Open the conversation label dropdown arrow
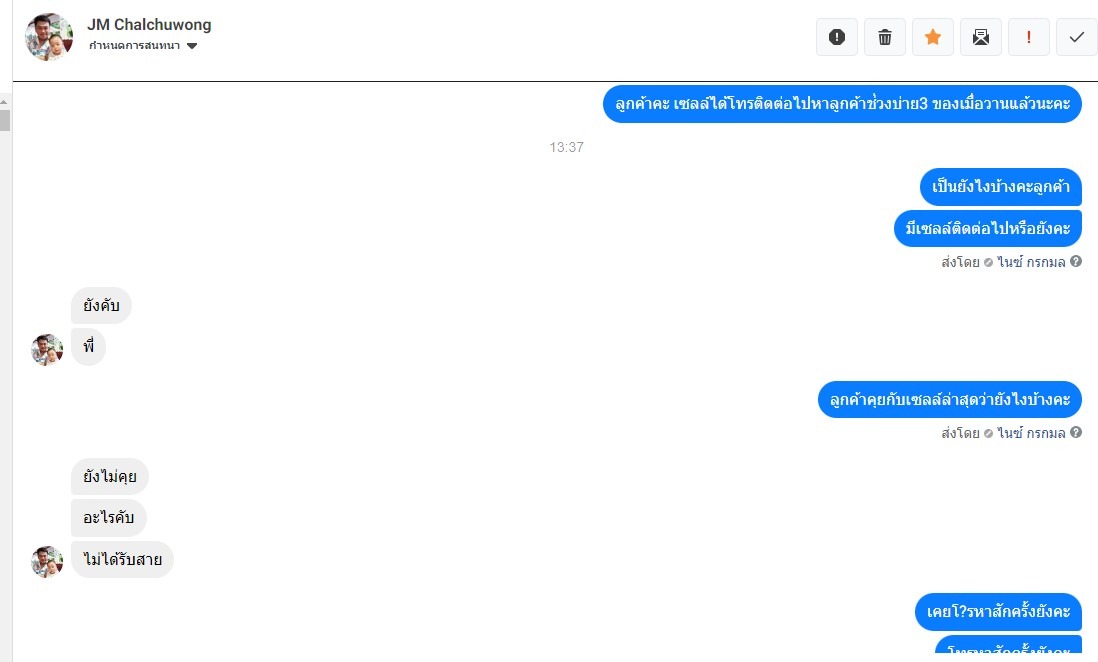 point(192,46)
